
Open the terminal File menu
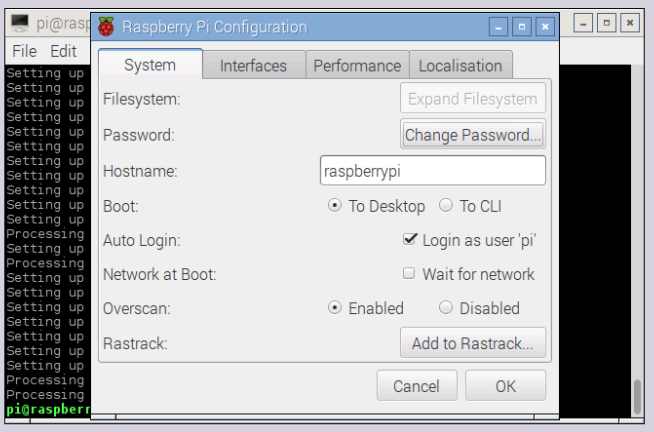[x=25, y=51]
